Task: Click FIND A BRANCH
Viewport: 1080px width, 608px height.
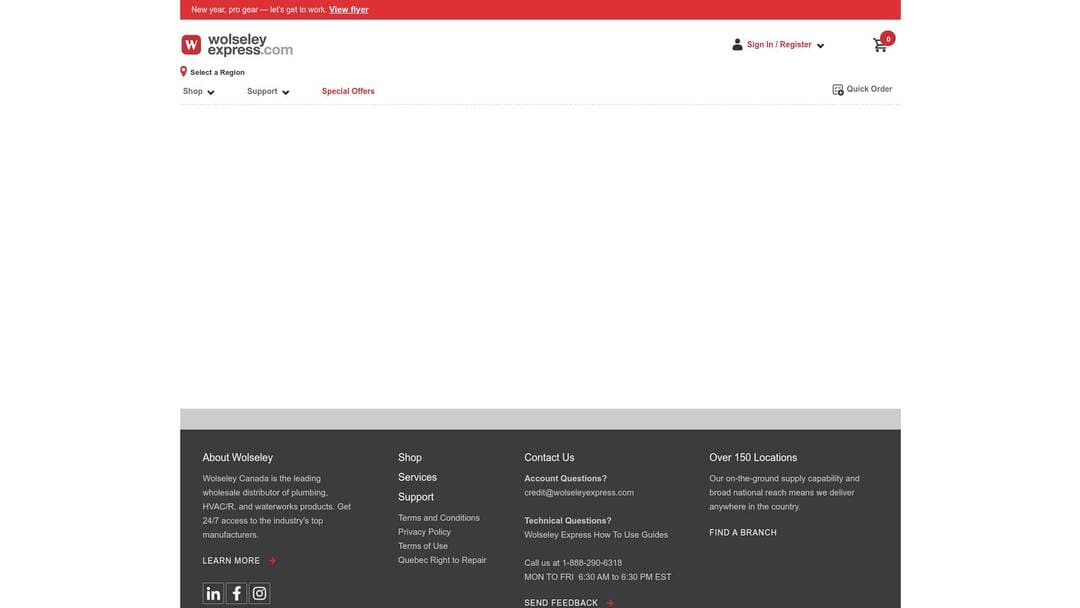Action: click(x=743, y=530)
